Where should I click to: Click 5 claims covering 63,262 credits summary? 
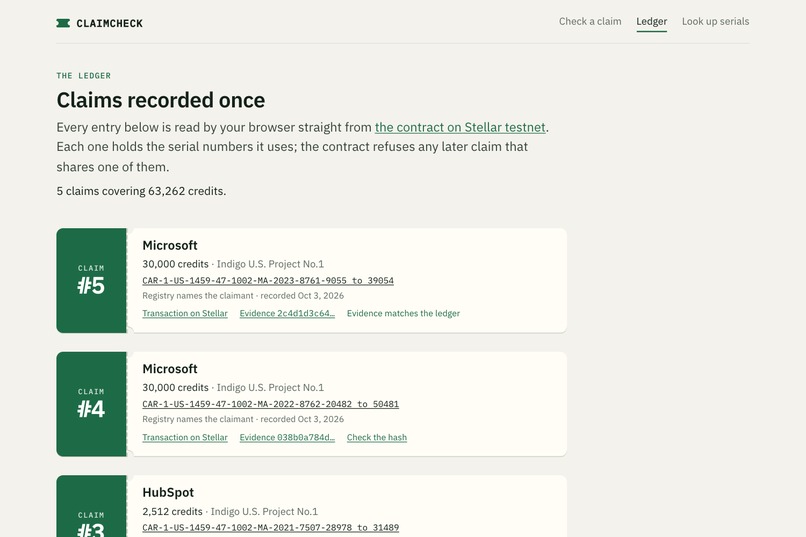(x=141, y=191)
